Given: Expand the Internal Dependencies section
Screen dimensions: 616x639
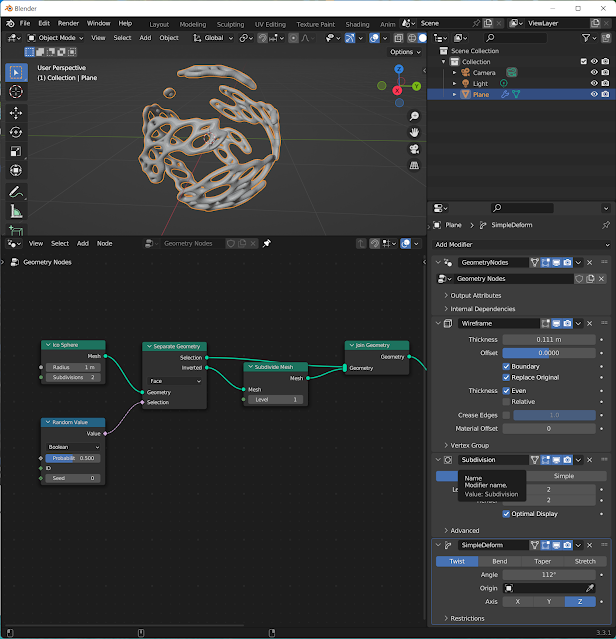Looking at the screenshot, I should pos(480,309).
